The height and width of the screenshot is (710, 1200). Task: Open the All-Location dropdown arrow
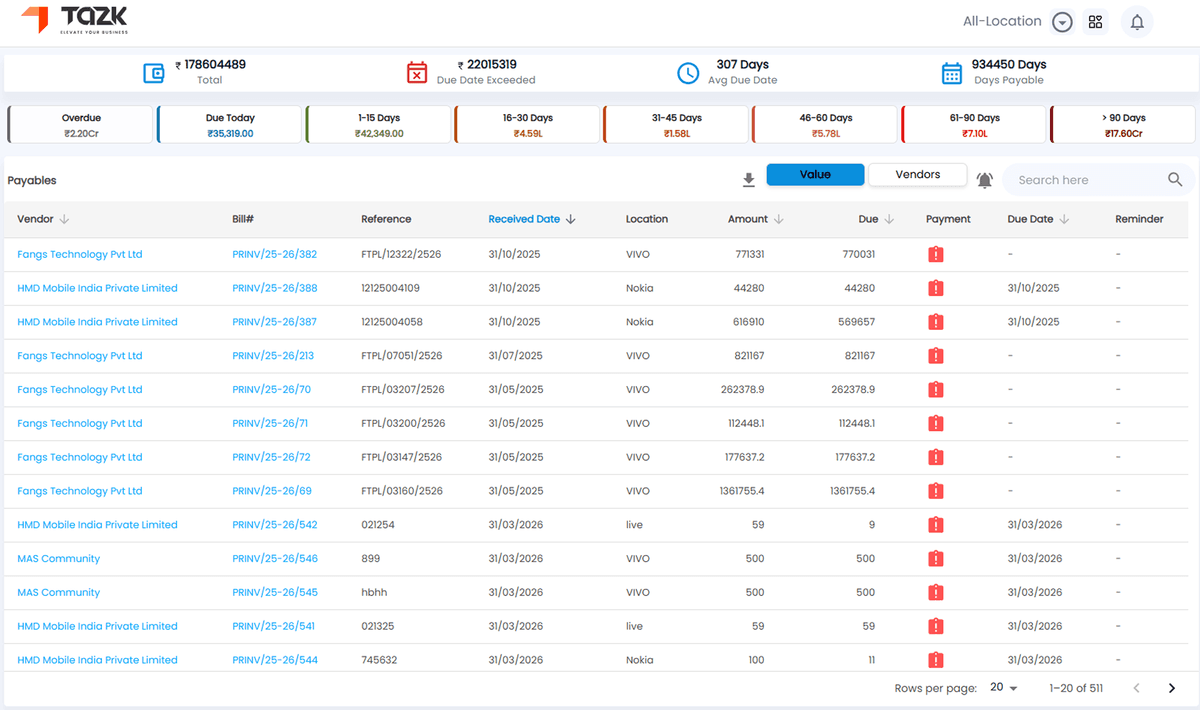pos(1063,22)
